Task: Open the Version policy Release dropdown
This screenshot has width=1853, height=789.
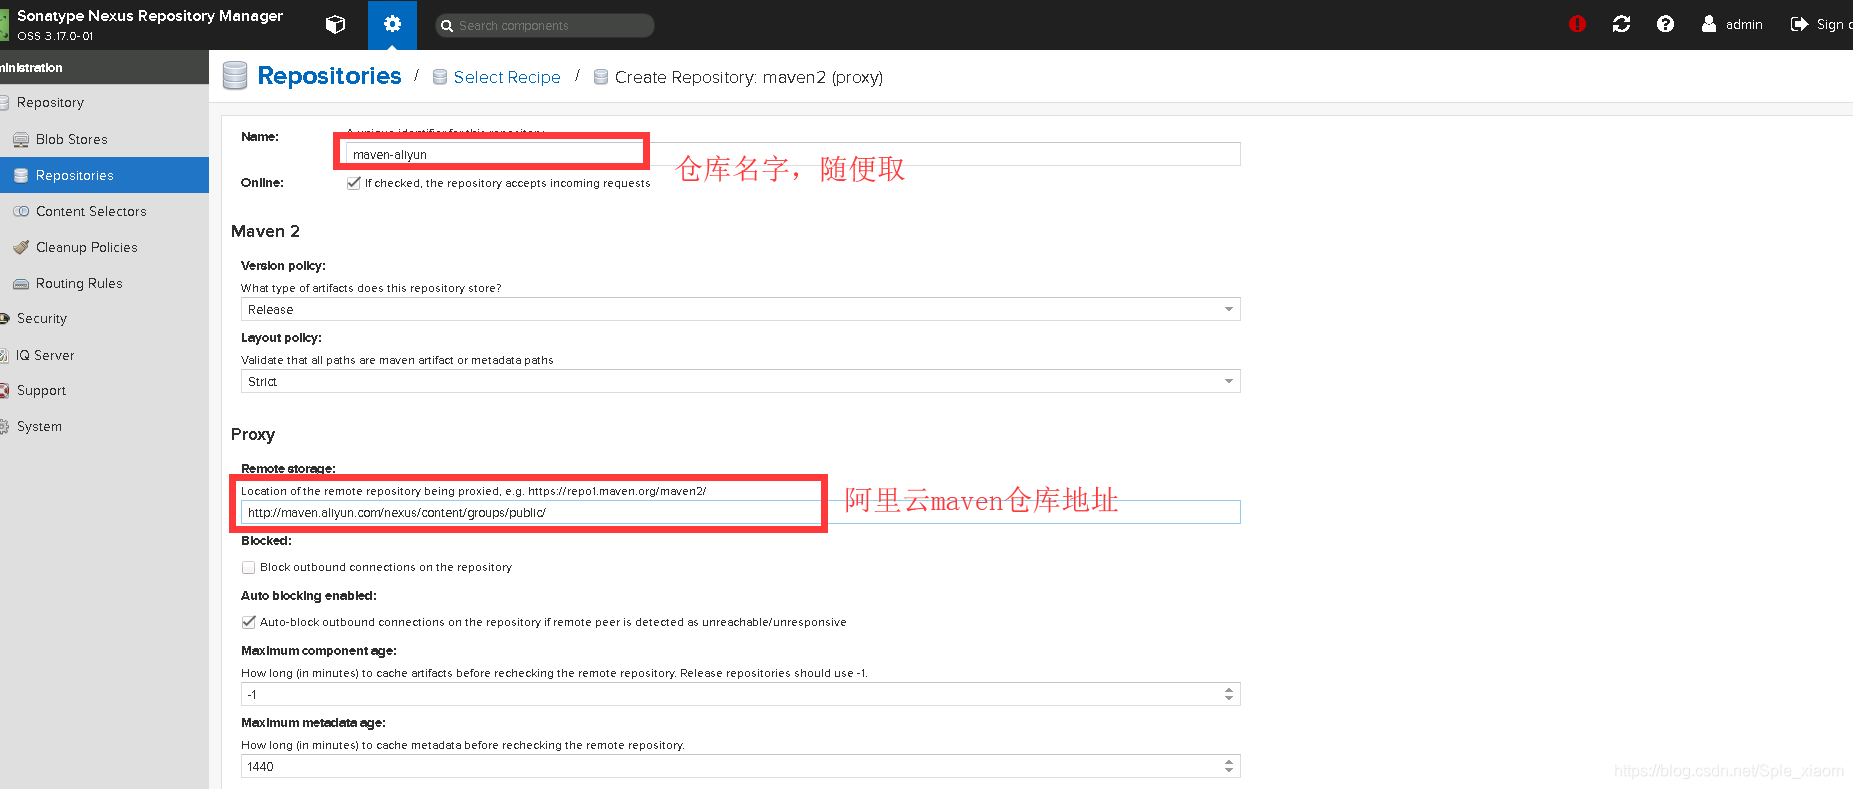Action: (740, 309)
